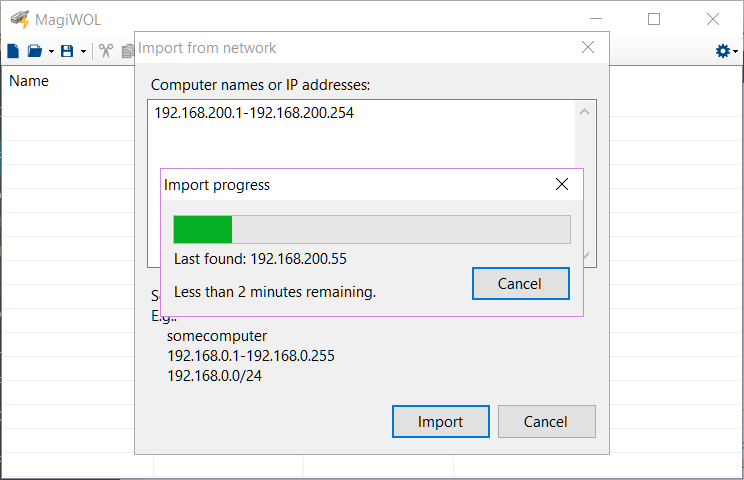The height and width of the screenshot is (480, 744).
Task: Click the Save disk toolbar icon
Action: click(67, 51)
